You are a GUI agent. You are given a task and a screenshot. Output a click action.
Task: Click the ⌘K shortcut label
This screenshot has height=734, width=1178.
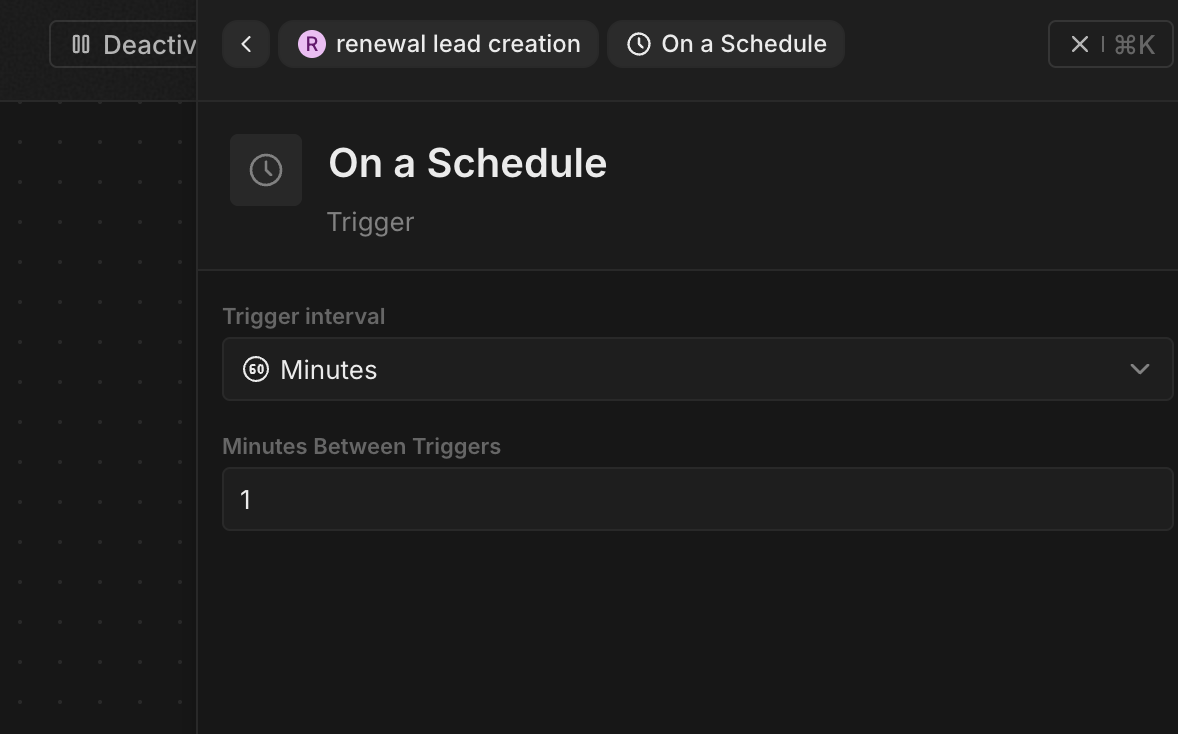pos(1134,45)
